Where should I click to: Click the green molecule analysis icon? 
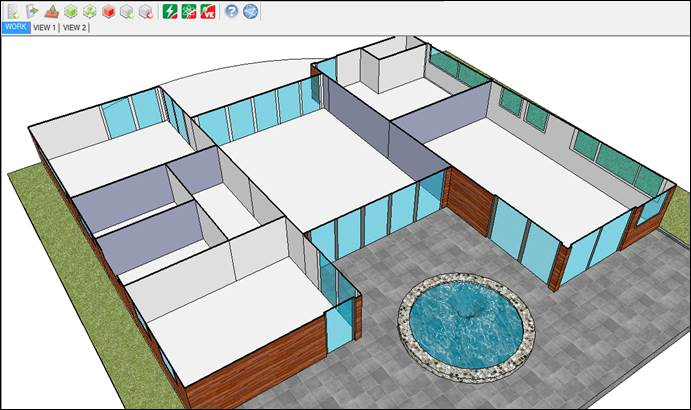click(x=189, y=11)
